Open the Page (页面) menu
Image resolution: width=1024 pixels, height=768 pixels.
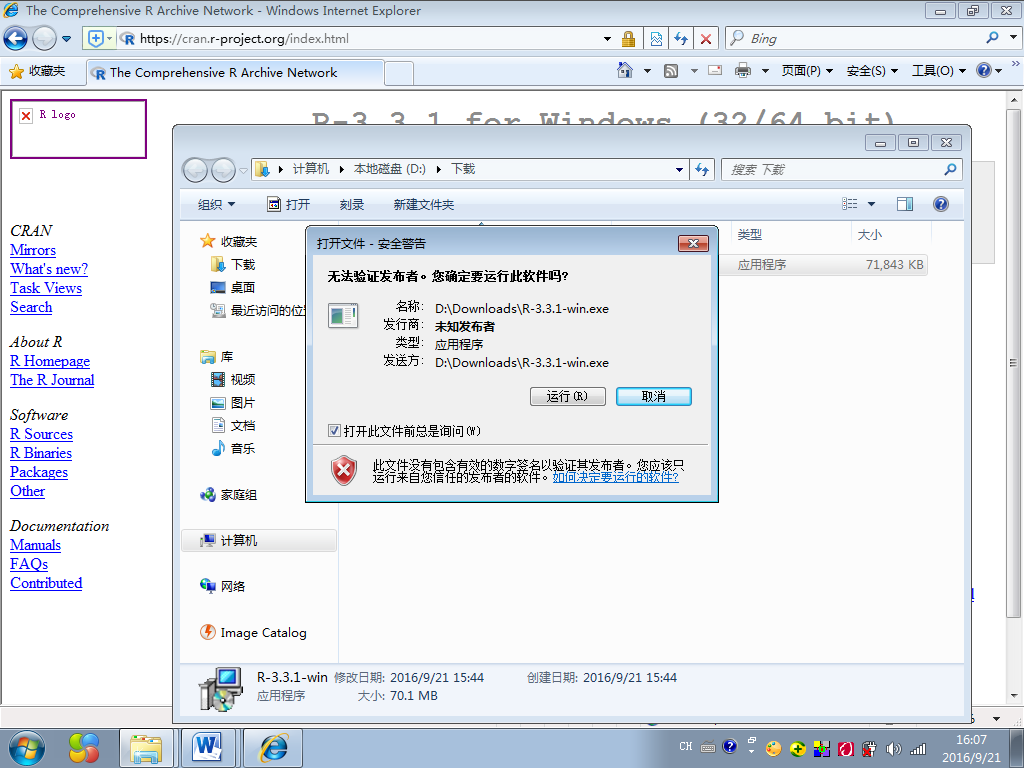(x=807, y=71)
